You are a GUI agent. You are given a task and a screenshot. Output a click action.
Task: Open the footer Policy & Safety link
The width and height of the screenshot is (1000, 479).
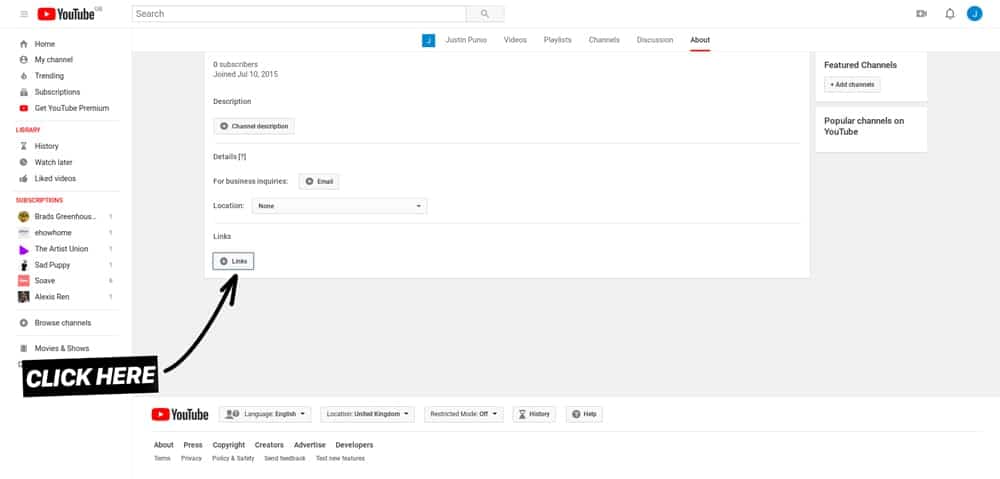click(233, 459)
